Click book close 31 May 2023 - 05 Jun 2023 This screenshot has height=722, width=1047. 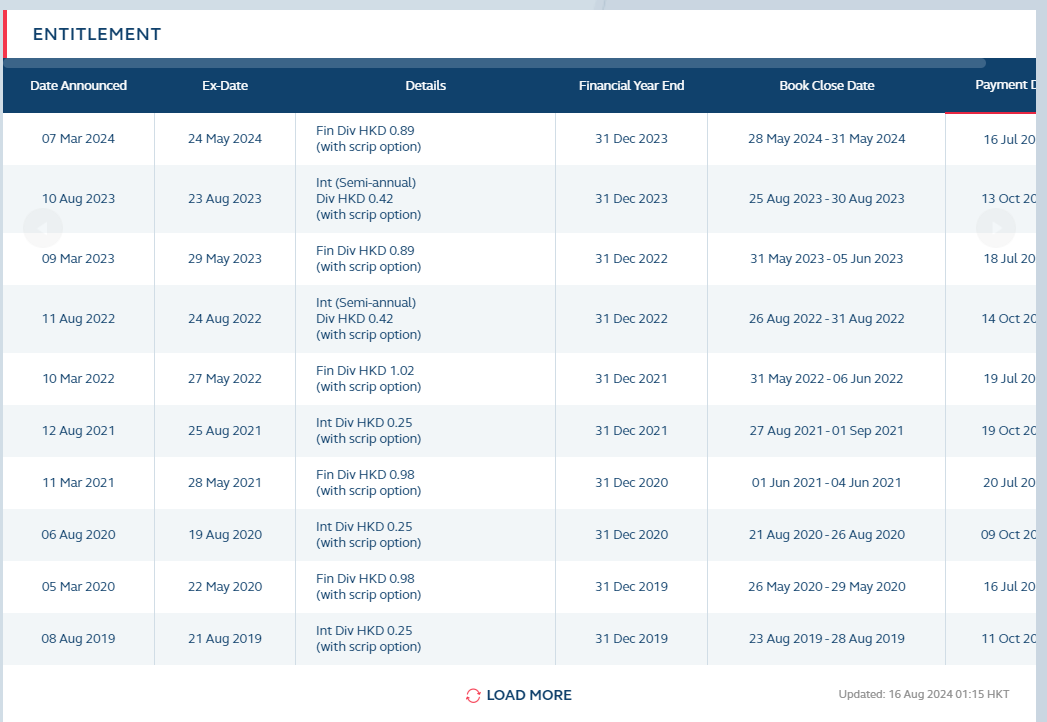coord(827,258)
